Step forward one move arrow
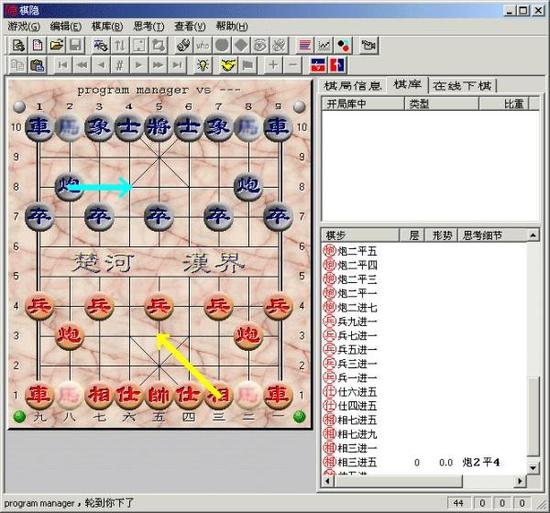 coord(139,65)
